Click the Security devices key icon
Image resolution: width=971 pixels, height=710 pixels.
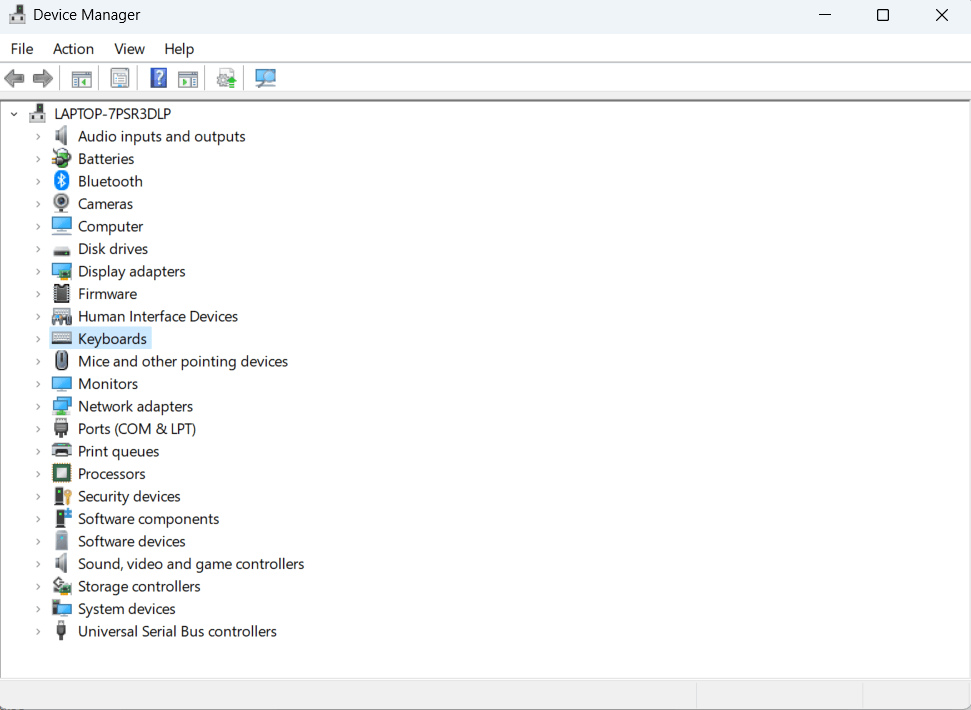point(63,496)
